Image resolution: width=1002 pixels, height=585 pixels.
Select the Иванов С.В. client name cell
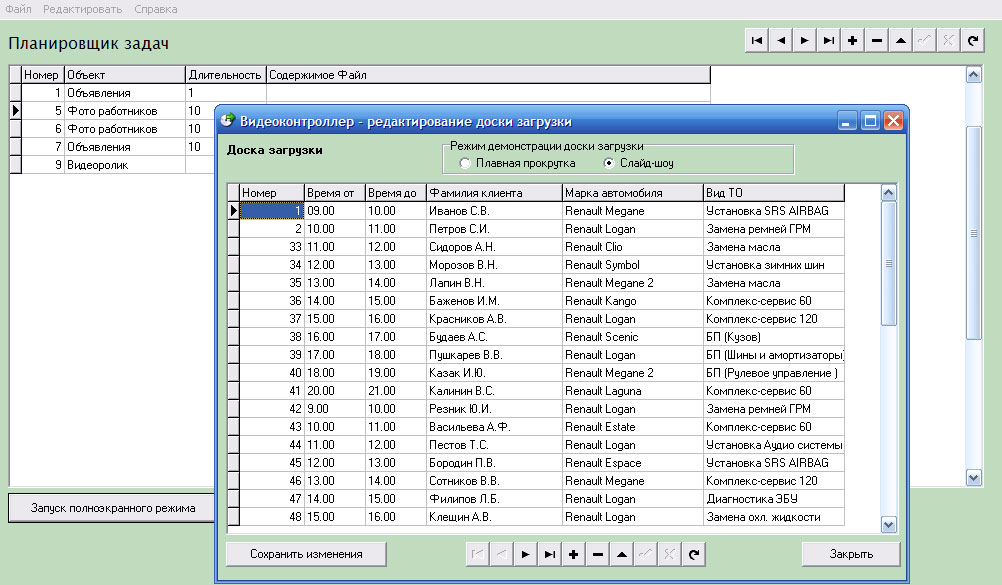click(493, 211)
